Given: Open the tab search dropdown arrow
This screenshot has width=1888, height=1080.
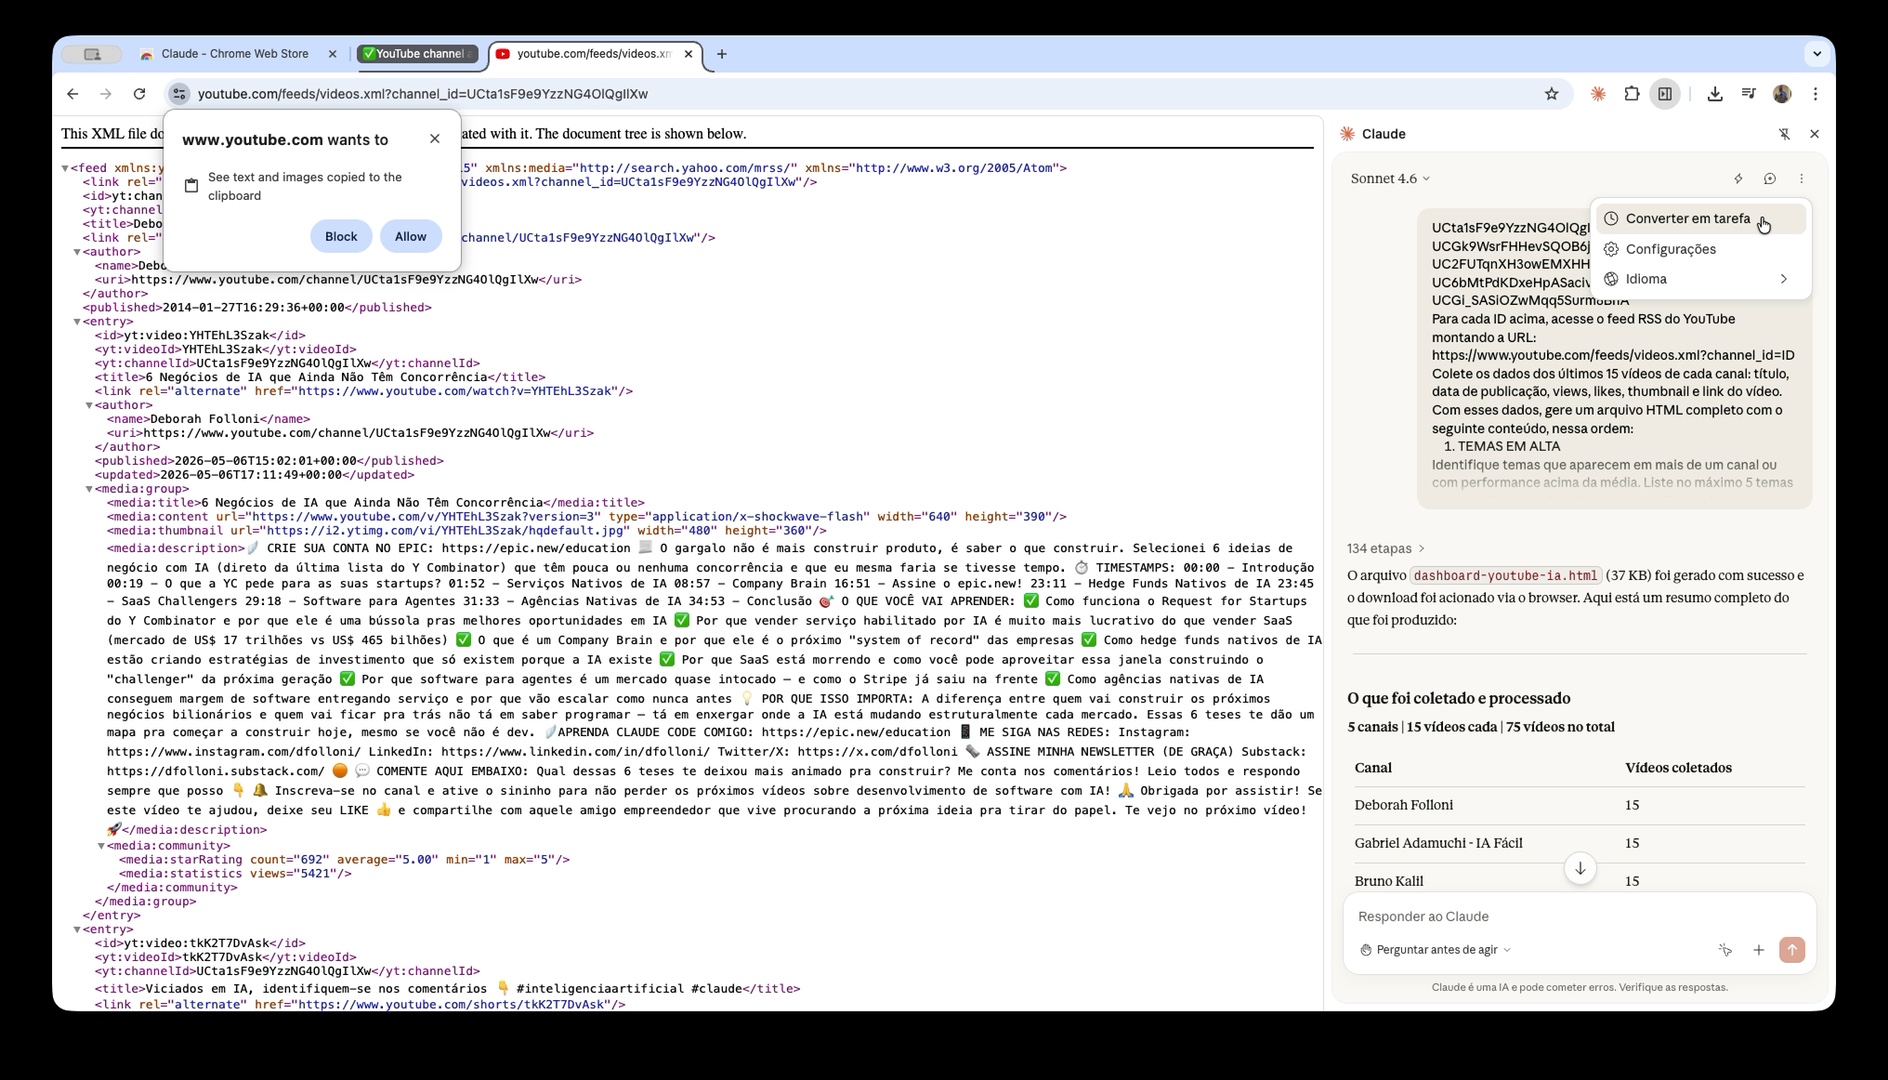Looking at the screenshot, I should pyautogui.click(x=1817, y=54).
